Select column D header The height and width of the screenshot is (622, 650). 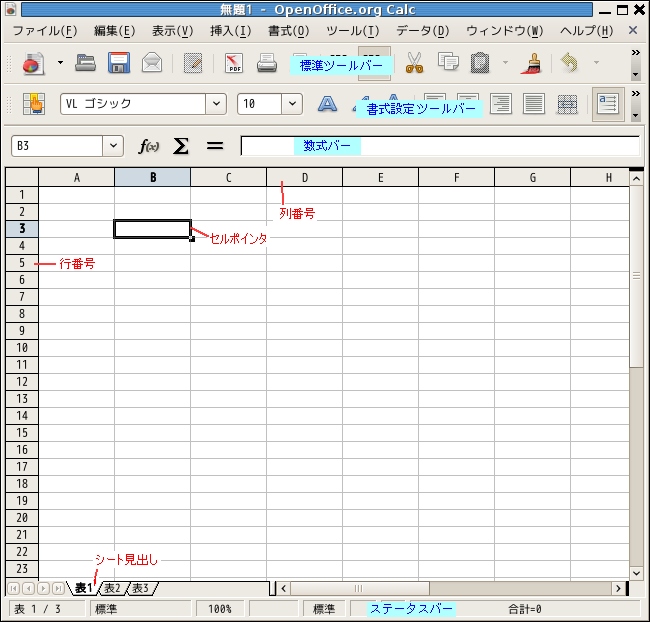(x=304, y=177)
